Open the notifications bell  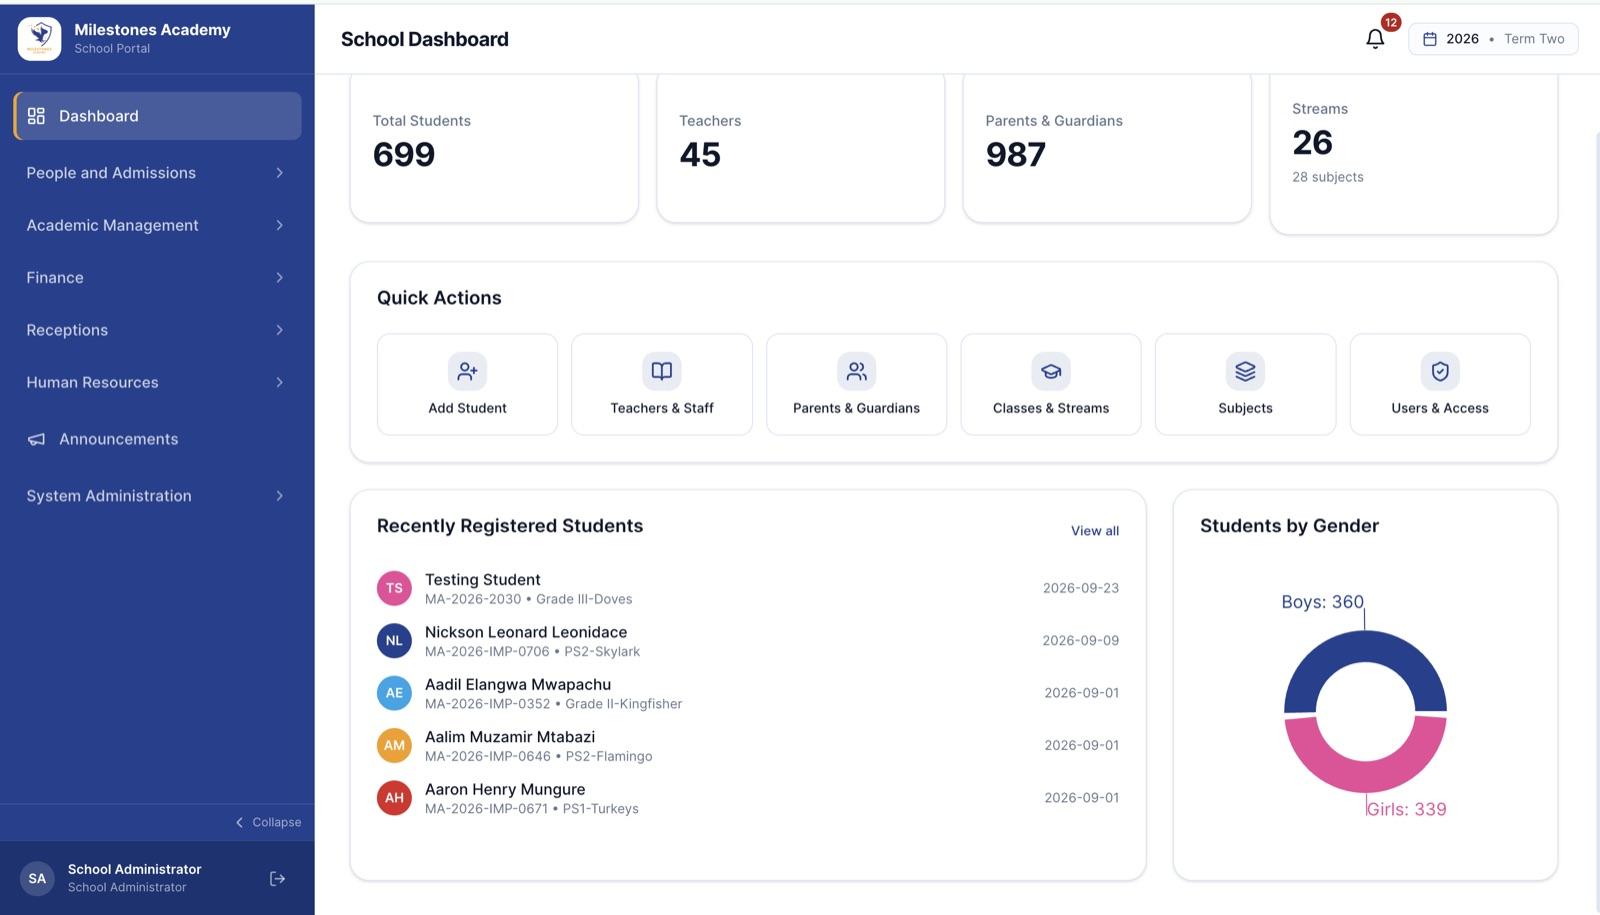click(x=1375, y=39)
